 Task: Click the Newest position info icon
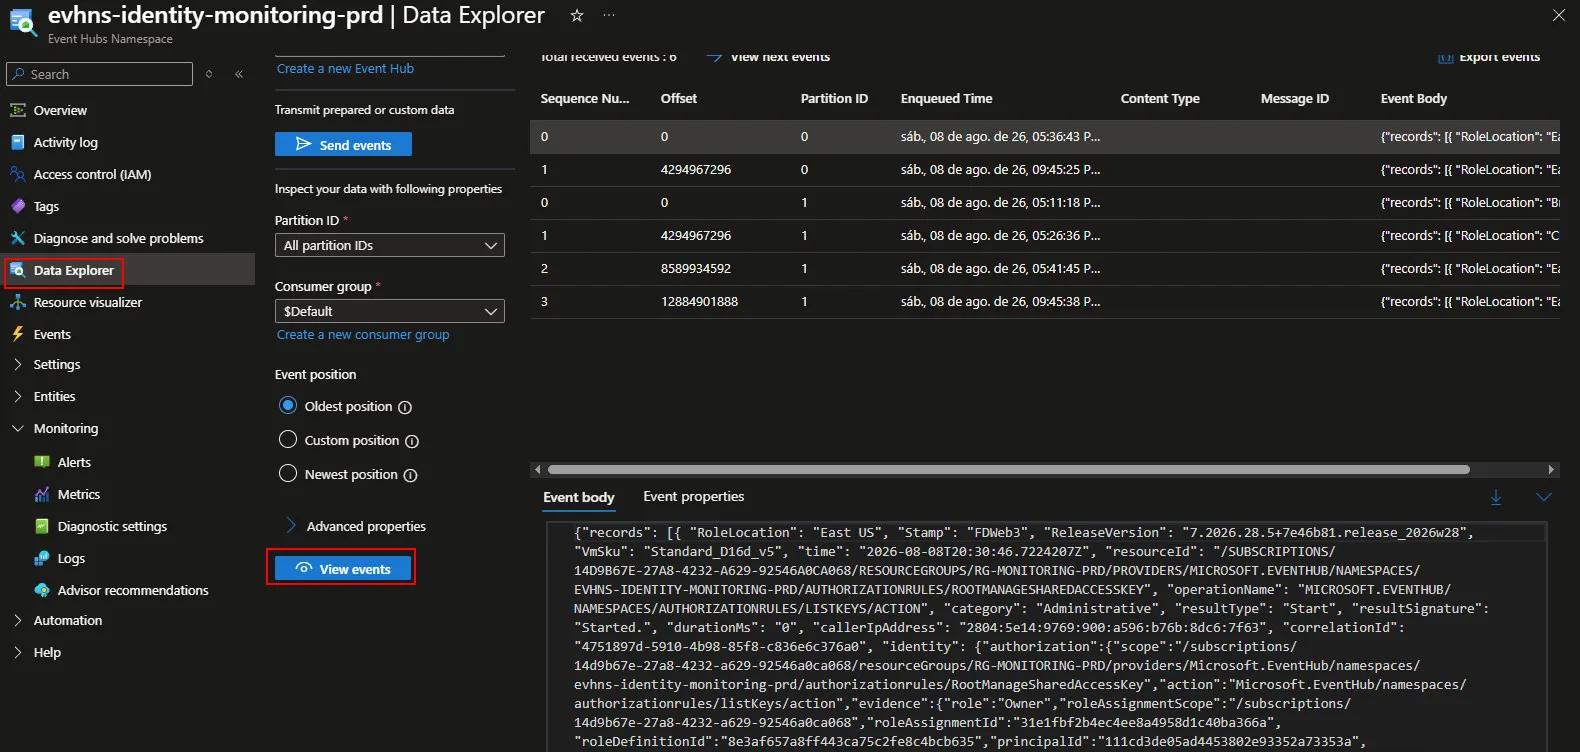point(410,475)
